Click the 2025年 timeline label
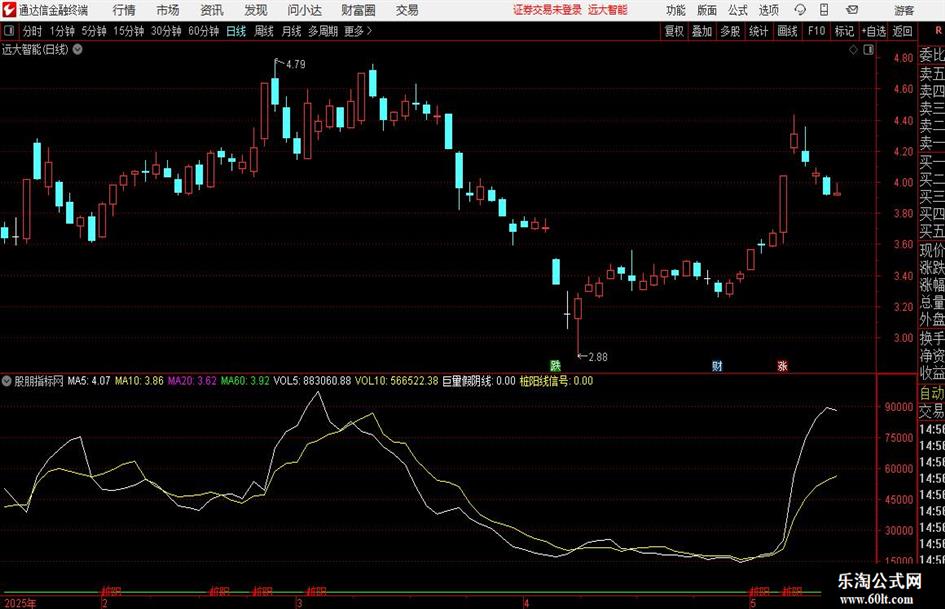Viewport: 945px width, 609px height. [20, 603]
